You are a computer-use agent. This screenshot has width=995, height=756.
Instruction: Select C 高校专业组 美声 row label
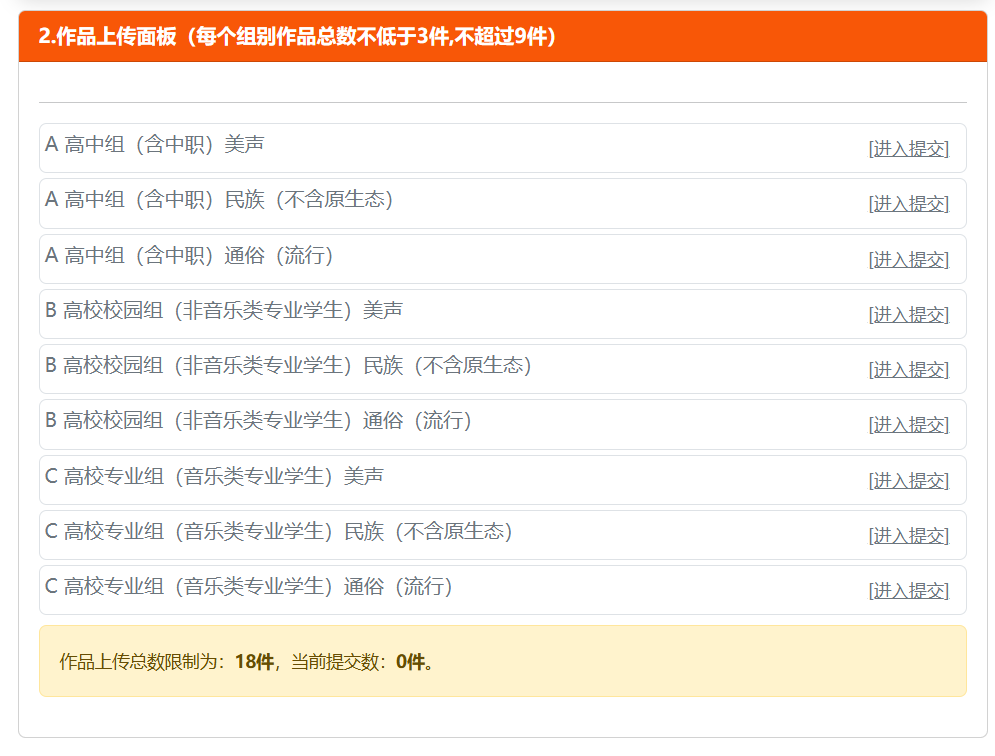(x=214, y=477)
